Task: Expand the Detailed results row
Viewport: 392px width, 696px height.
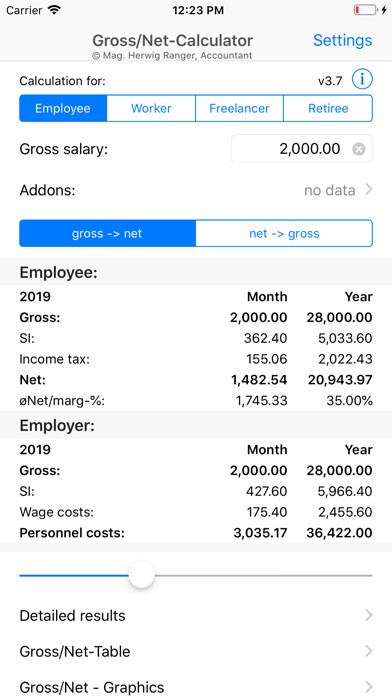Action: pos(196,616)
